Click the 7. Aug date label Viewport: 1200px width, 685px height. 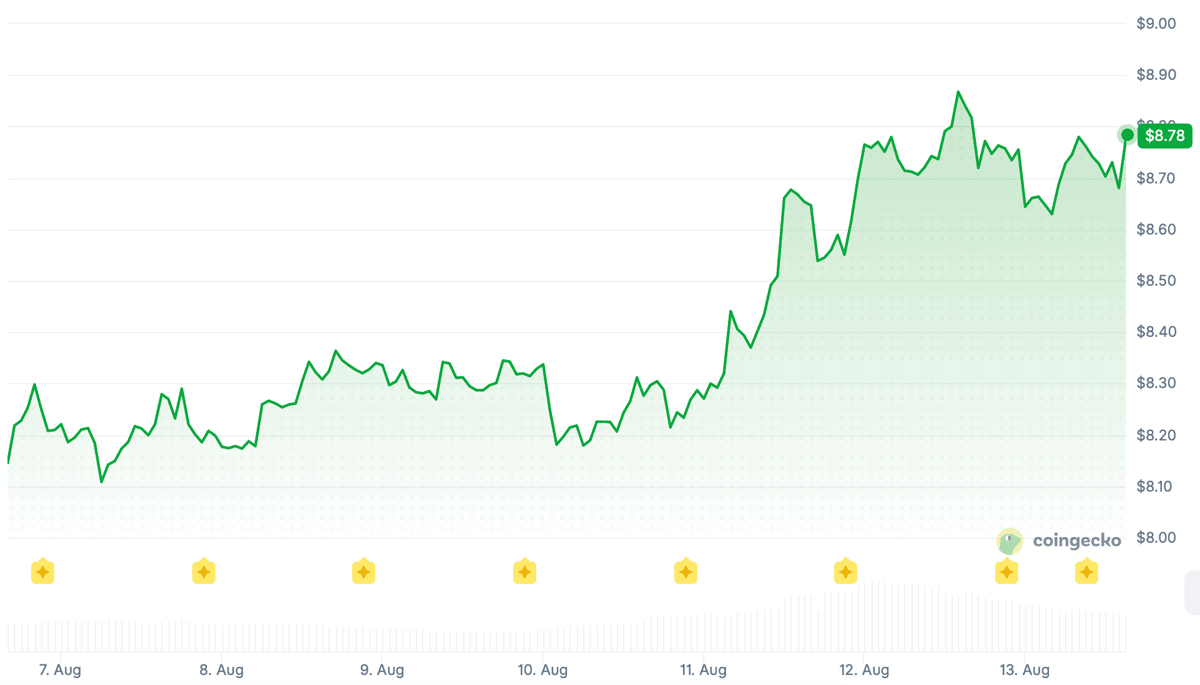pos(60,670)
